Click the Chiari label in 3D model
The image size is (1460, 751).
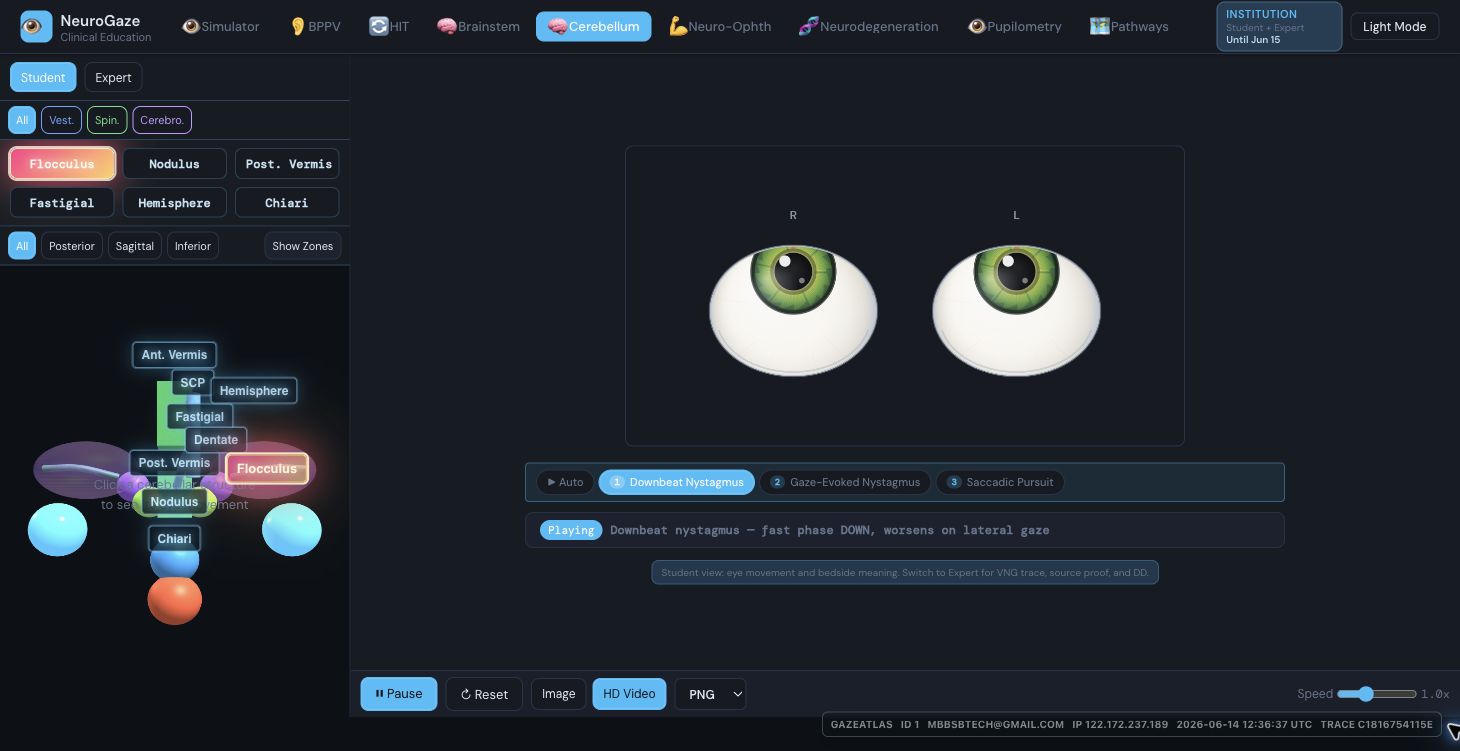tap(174, 539)
